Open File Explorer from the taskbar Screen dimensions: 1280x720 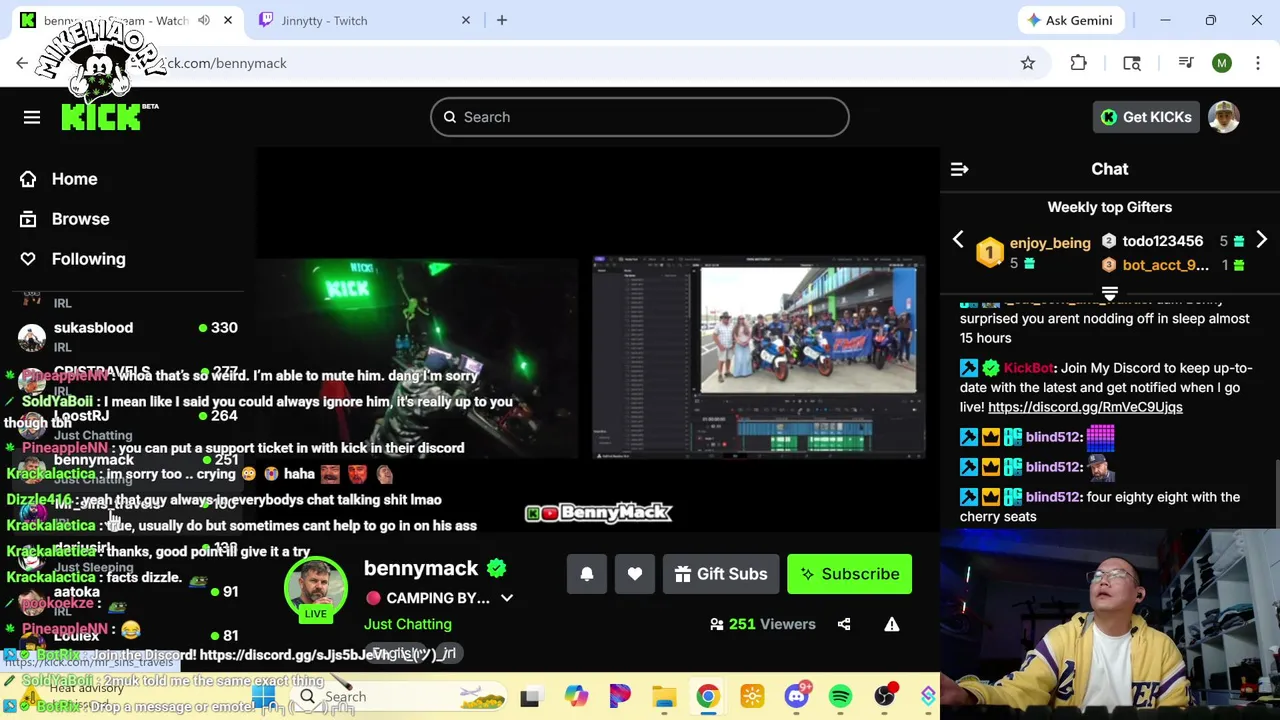tap(664, 696)
